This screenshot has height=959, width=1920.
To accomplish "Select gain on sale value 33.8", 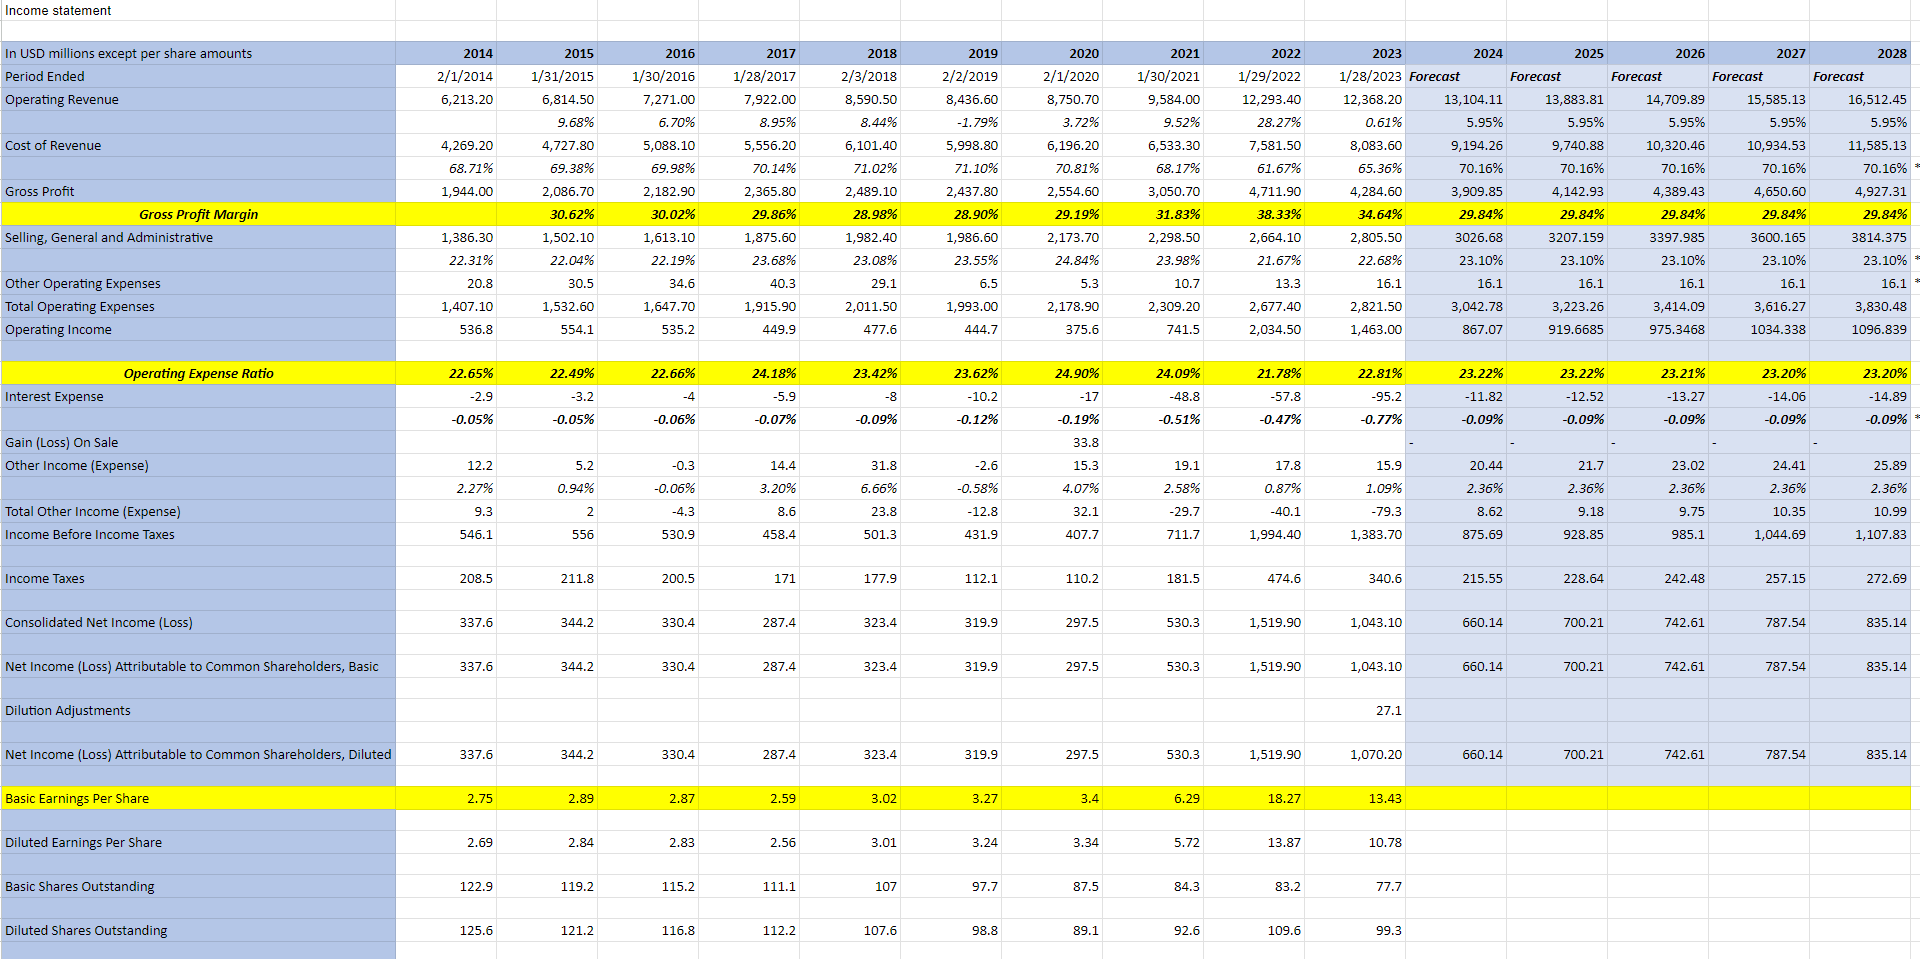I will tap(1052, 443).
